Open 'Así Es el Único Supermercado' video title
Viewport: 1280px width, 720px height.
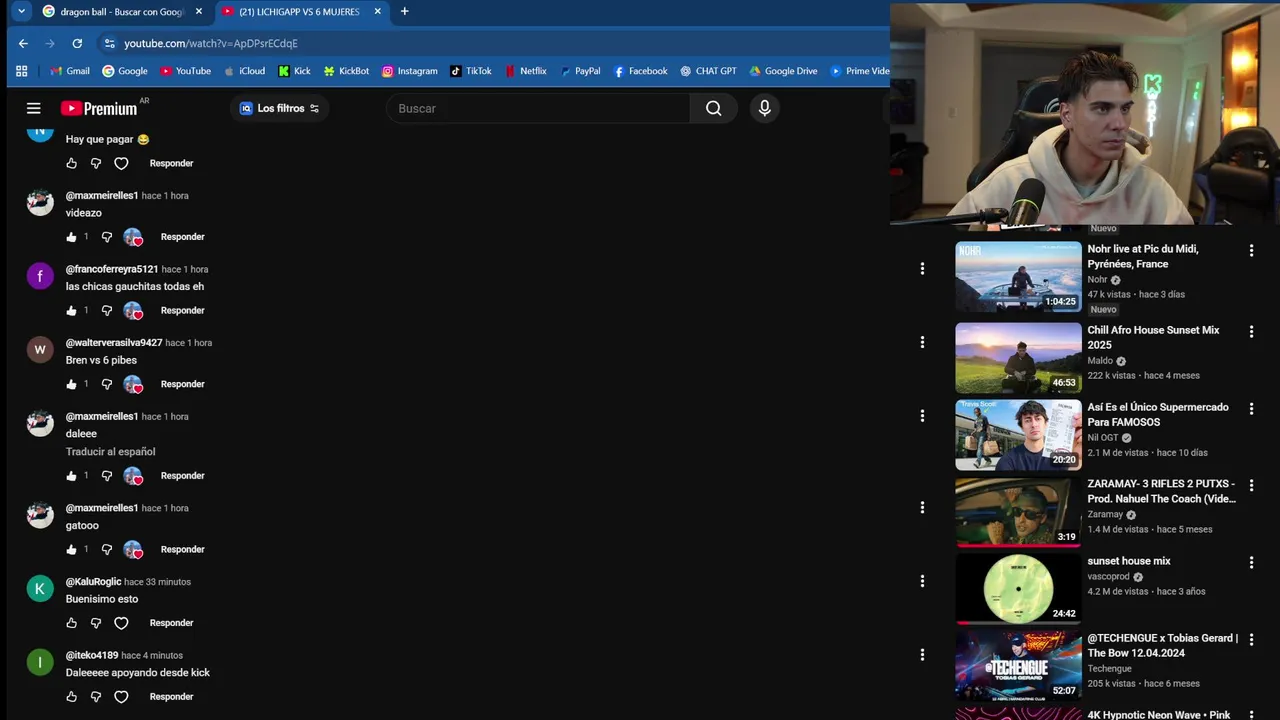coord(1158,415)
